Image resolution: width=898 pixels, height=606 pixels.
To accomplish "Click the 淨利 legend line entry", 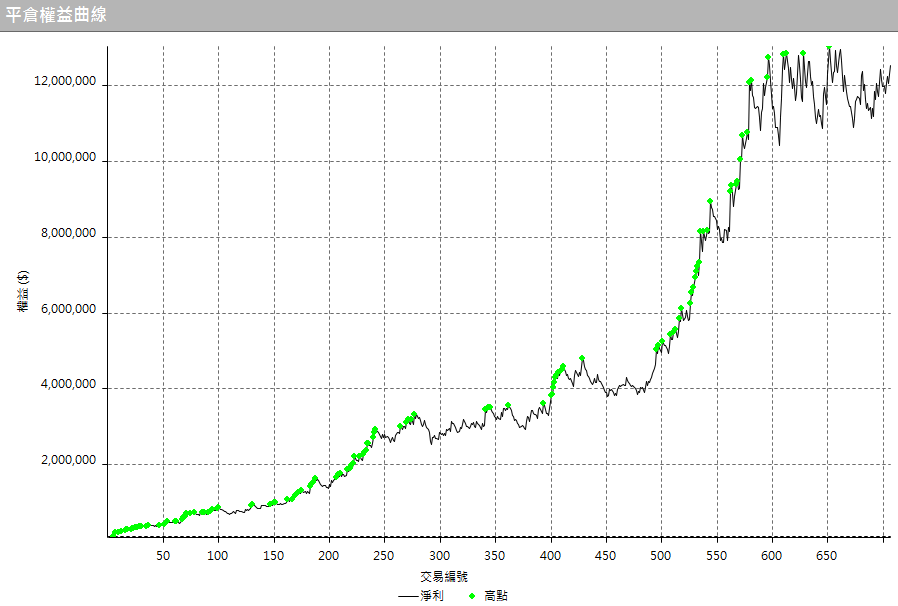I will [421, 596].
